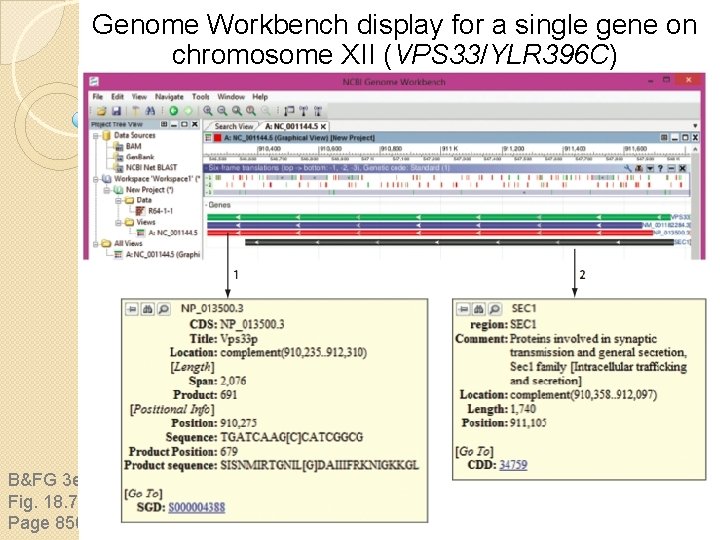Viewport: 720px width, 540px height.
Task: Select the black SEC1 region bar
Action: click(x=460, y=242)
